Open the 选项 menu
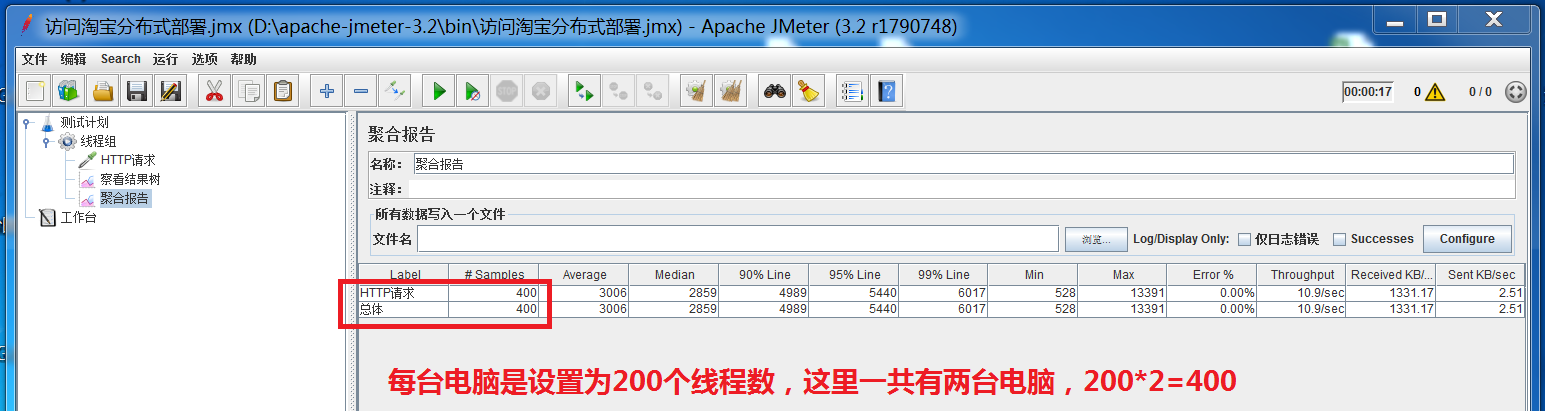This screenshot has width=1545, height=411. (x=205, y=59)
